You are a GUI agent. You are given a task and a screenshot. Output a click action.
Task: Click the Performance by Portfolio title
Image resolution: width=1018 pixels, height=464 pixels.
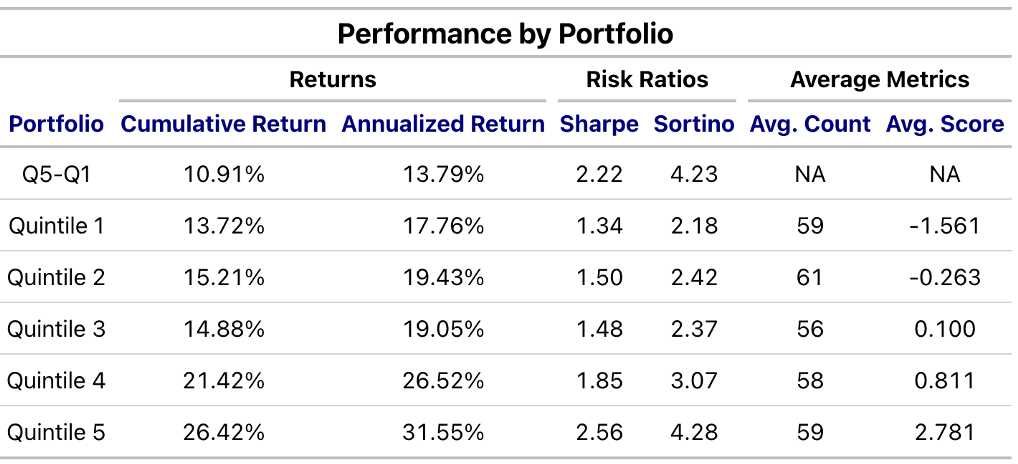click(x=505, y=34)
